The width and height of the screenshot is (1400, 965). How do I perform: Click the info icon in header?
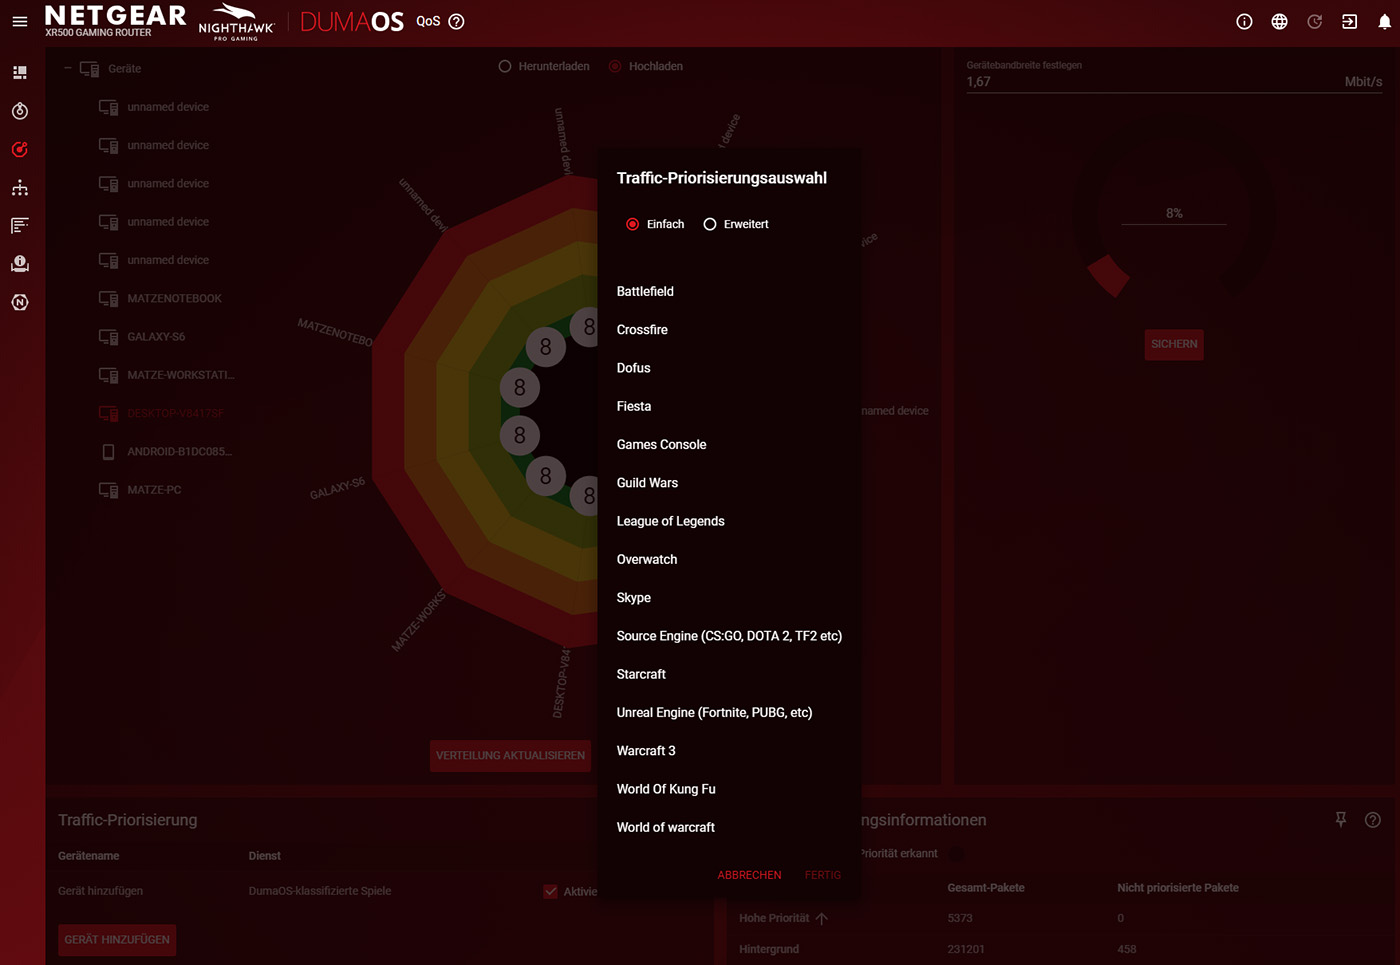(x=1244, y=22)
